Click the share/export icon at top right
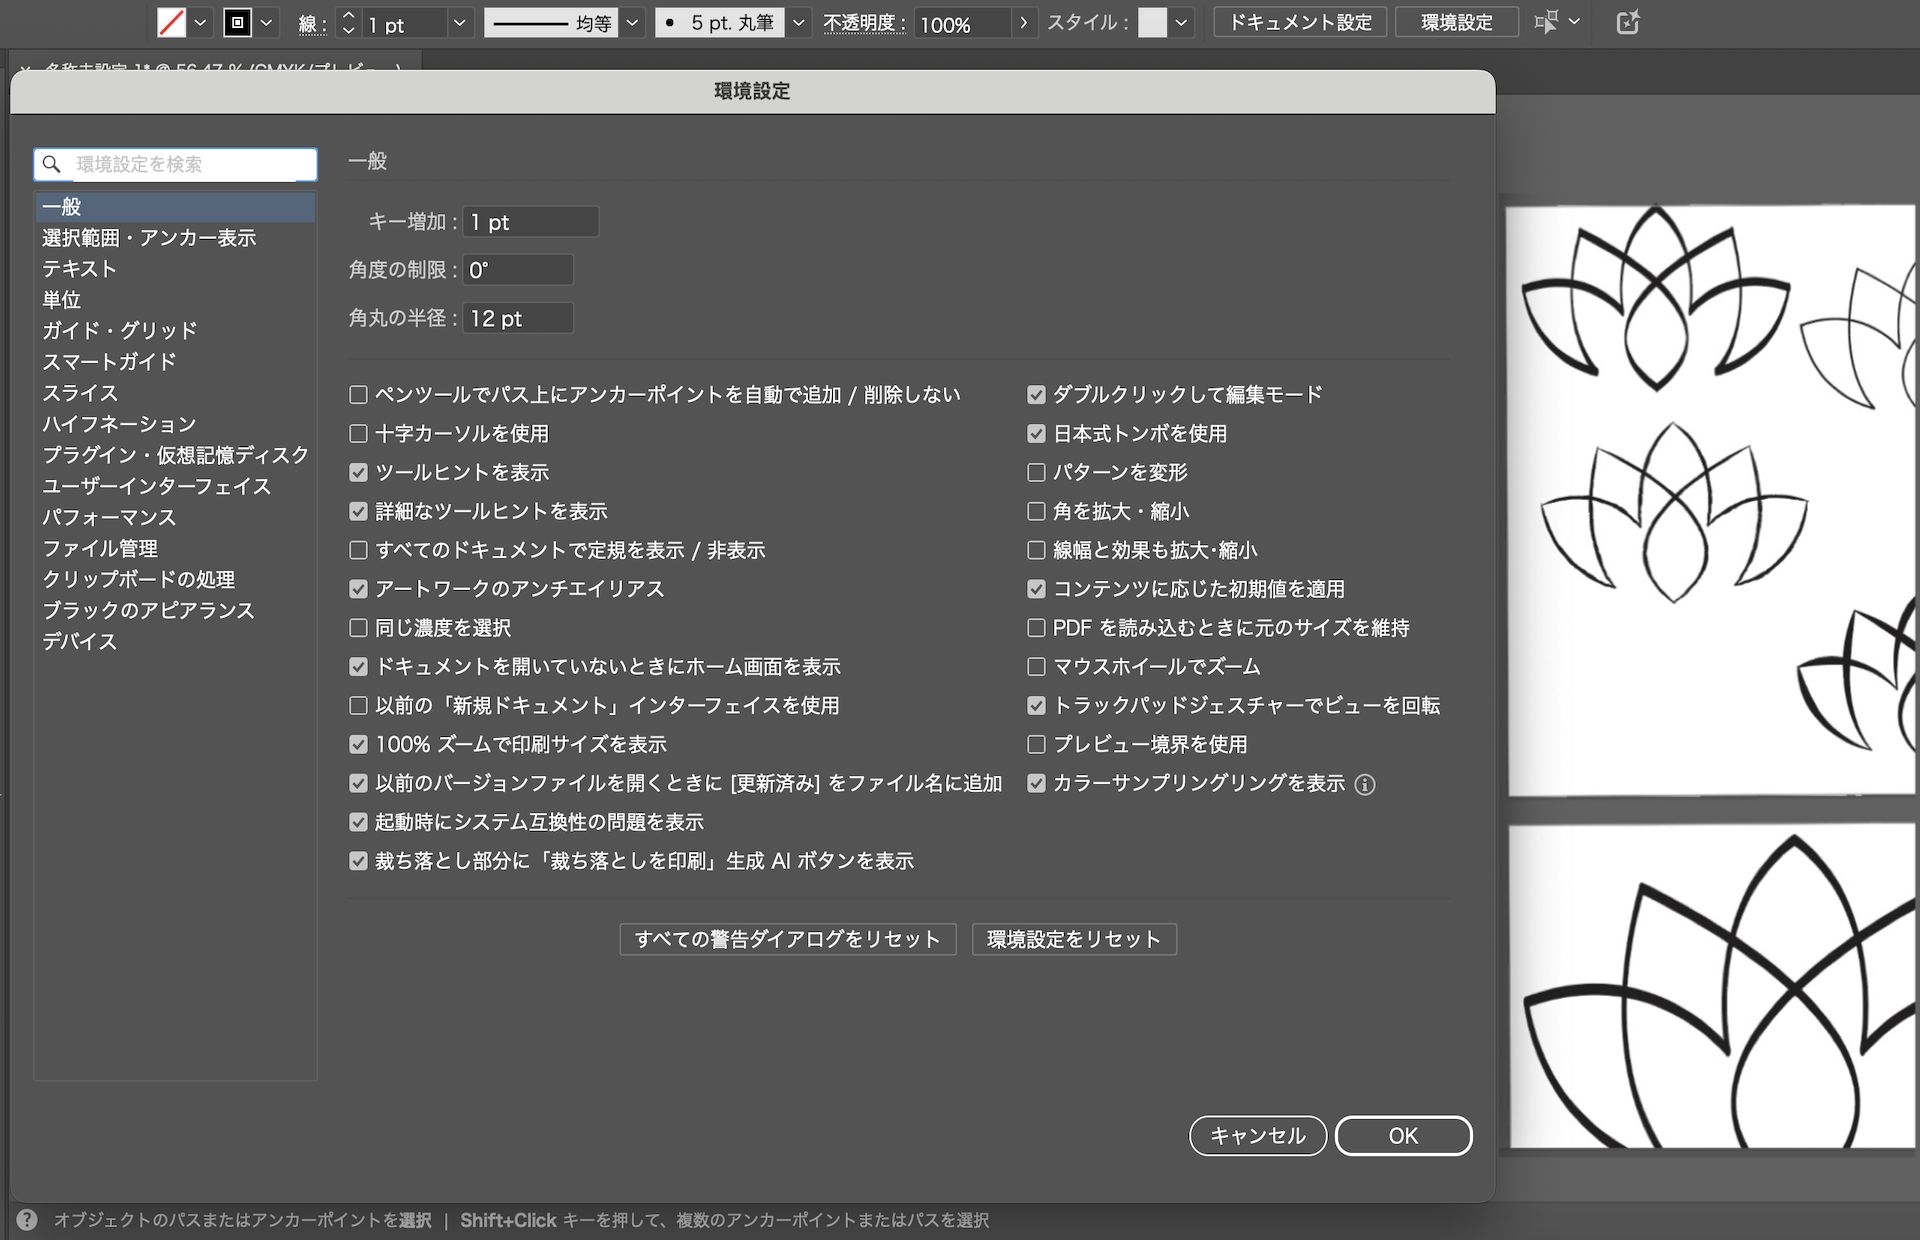Viewport: 1920px width, 1240px height. click(x=1628, y=22)
